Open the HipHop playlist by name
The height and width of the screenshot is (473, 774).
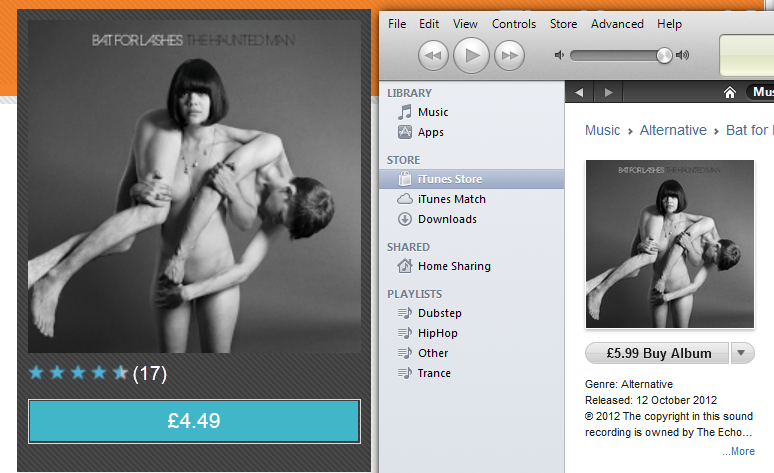pos(437,333)
